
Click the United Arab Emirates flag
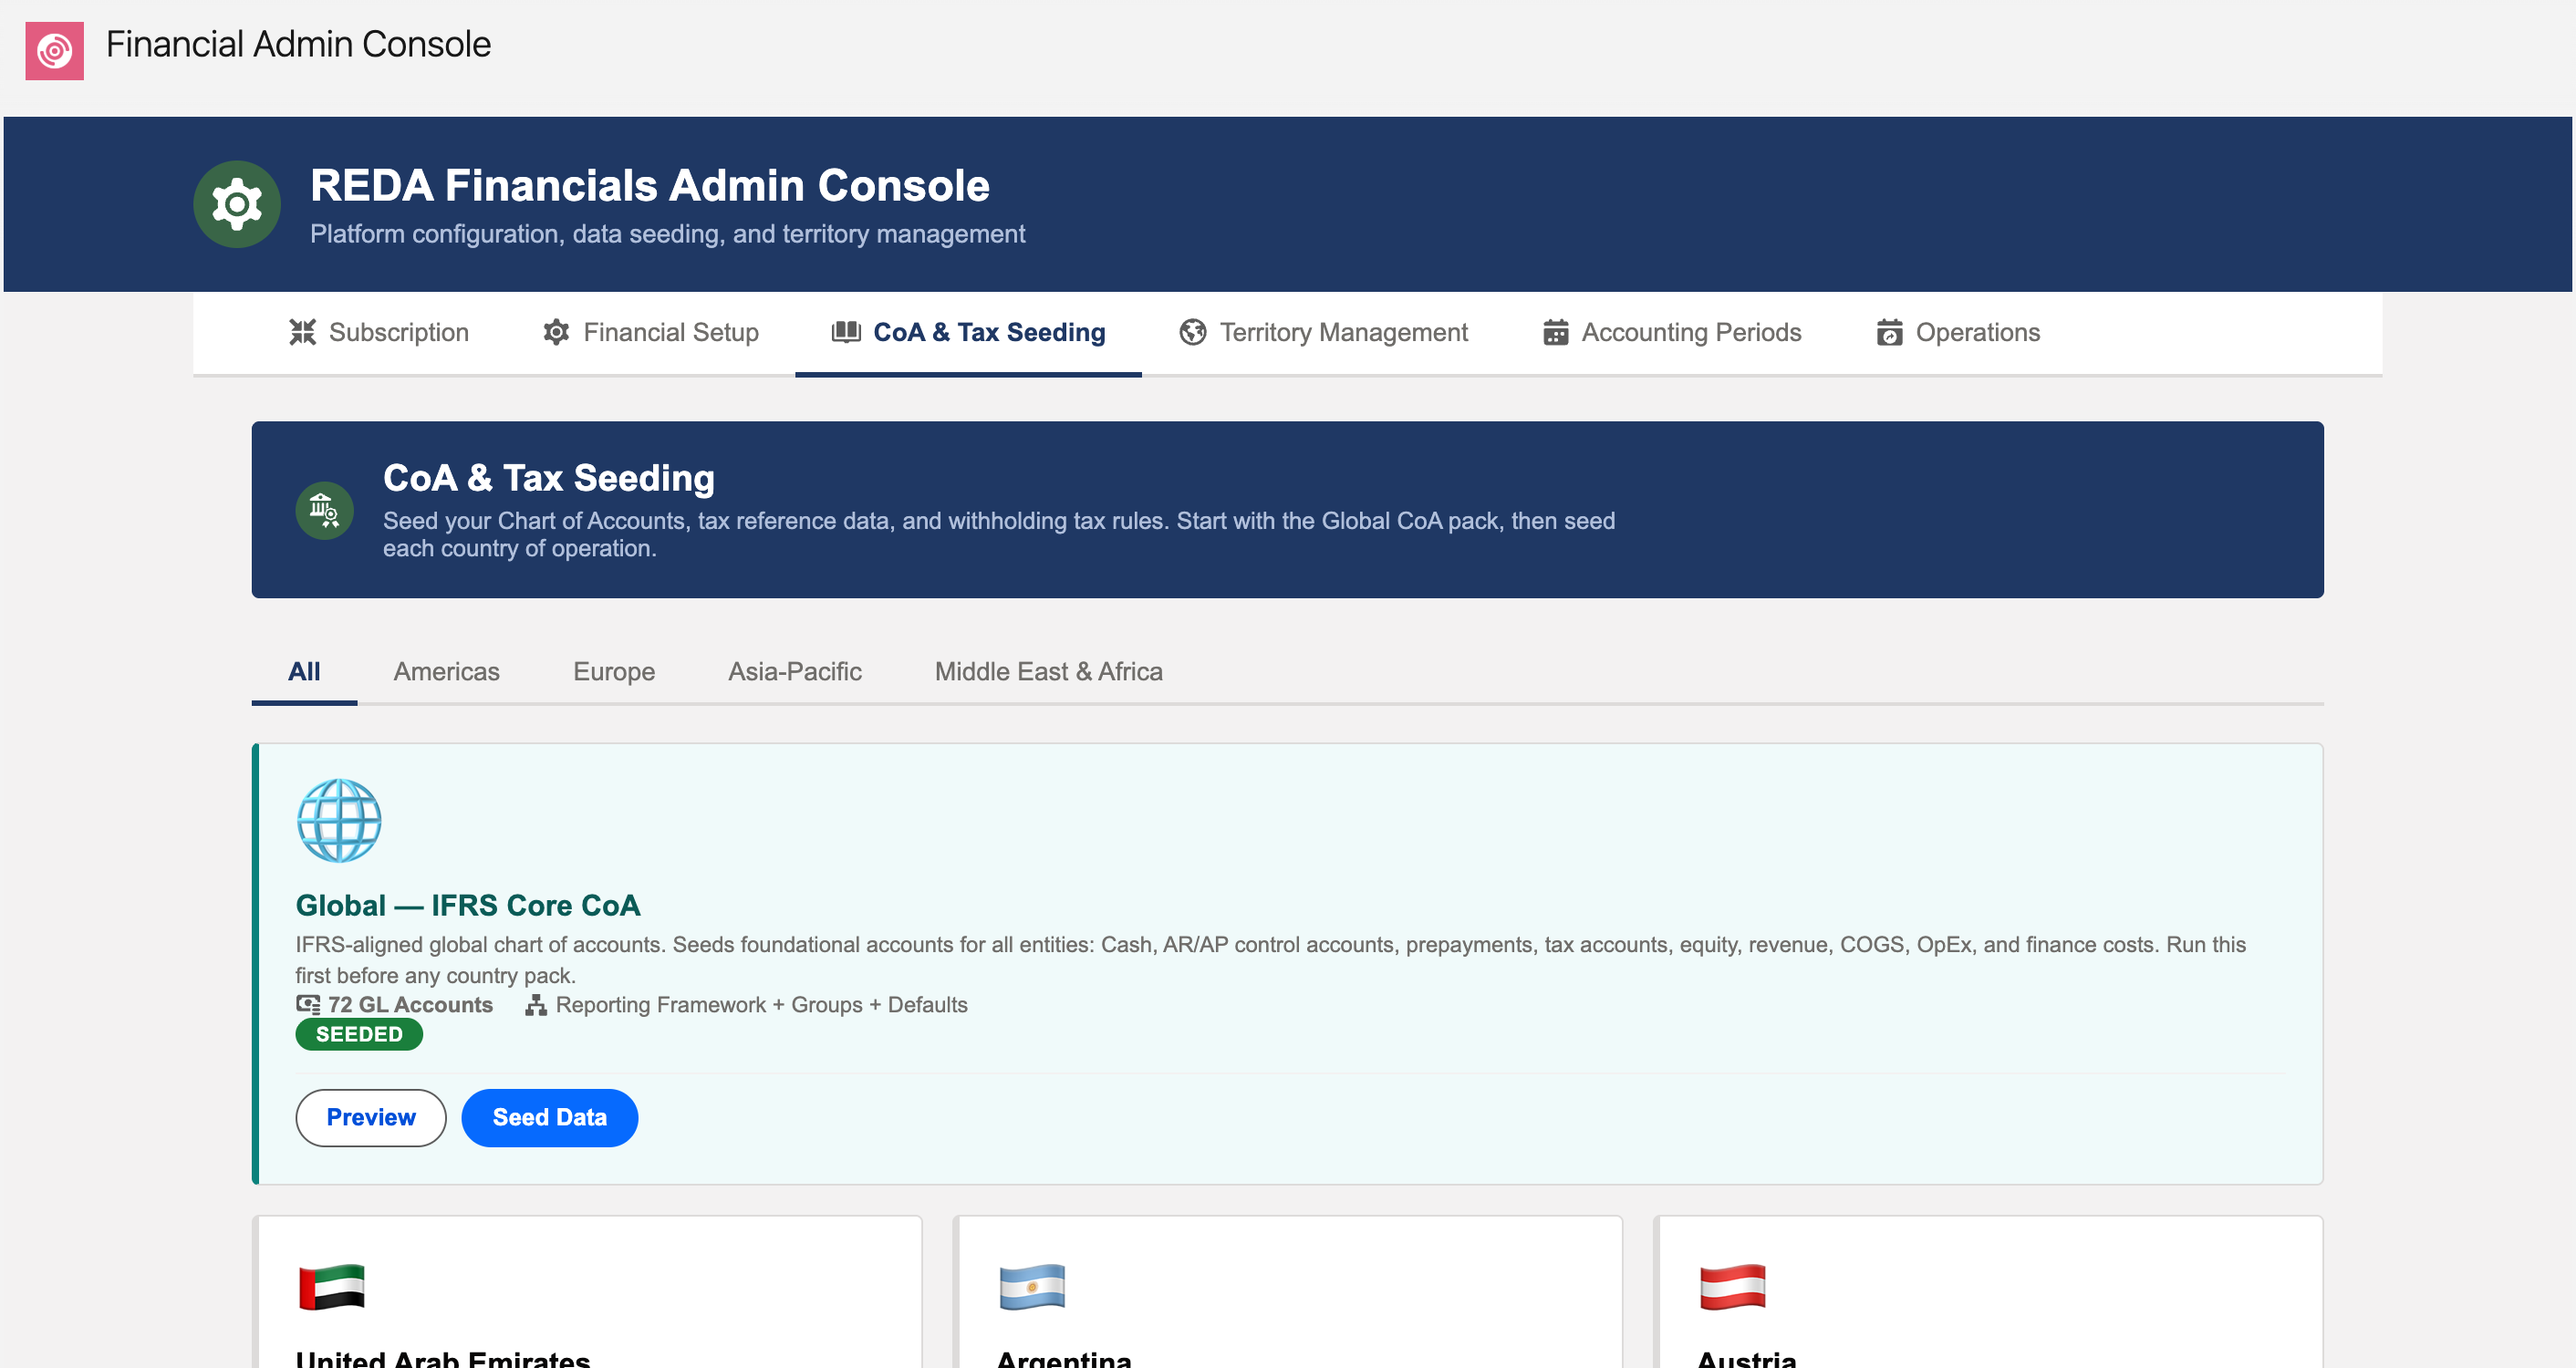[332, 1288]
